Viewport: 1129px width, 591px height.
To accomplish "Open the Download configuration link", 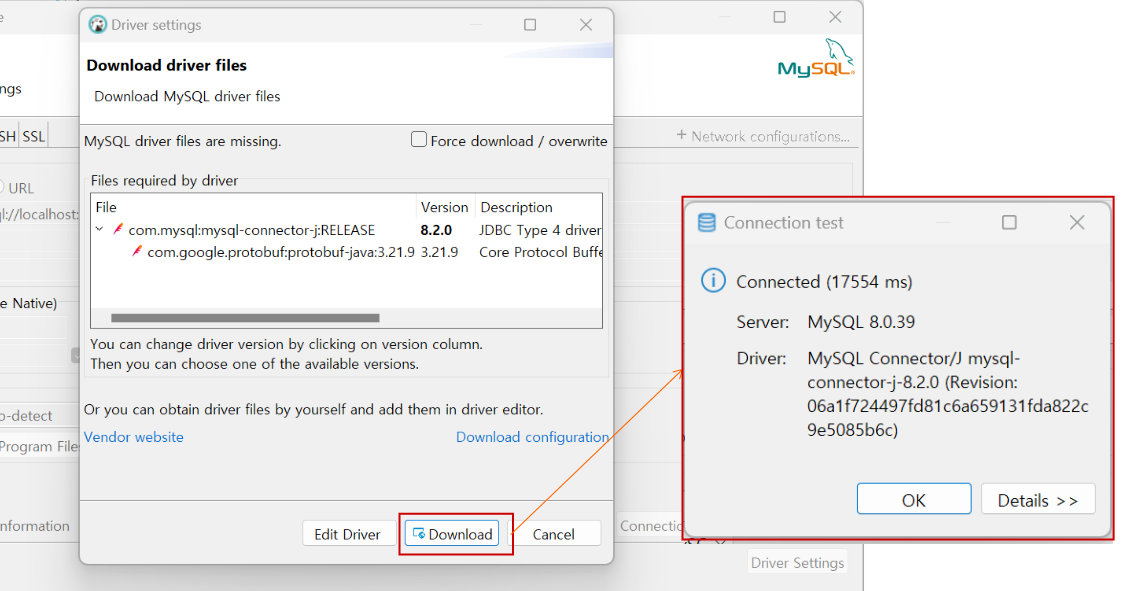I will (532, 437).
